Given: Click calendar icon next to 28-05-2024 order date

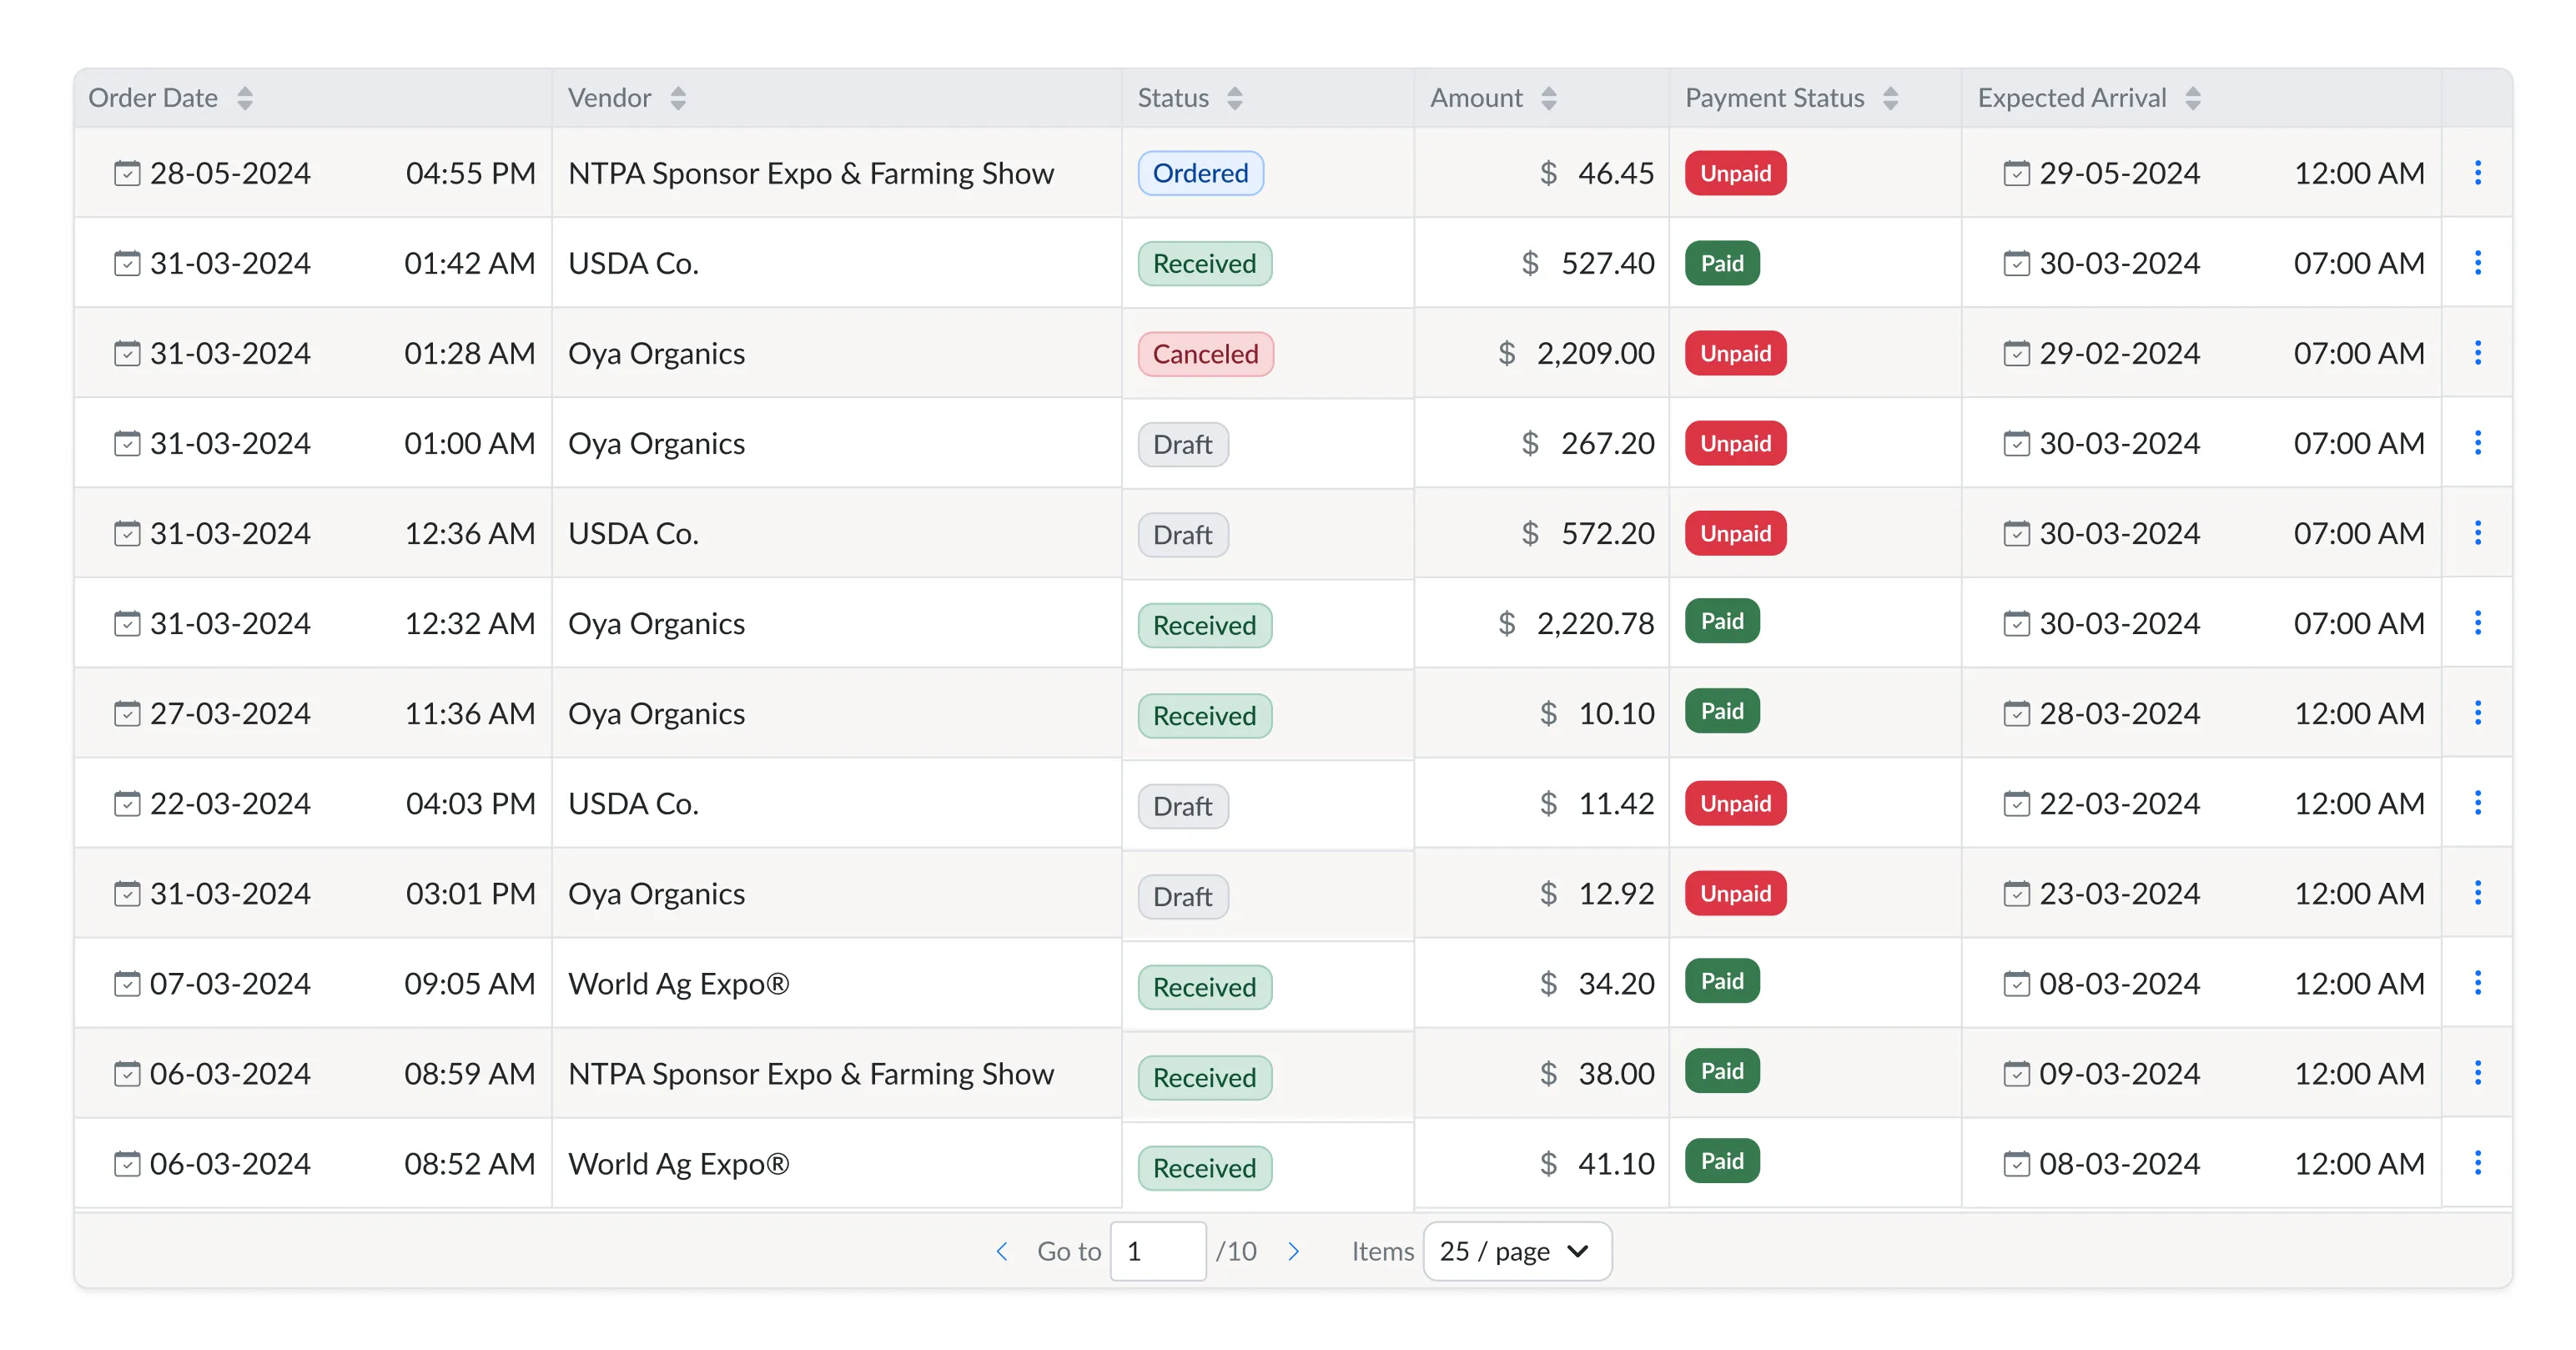Looking at the screenshot, I should tap(127, 173).
